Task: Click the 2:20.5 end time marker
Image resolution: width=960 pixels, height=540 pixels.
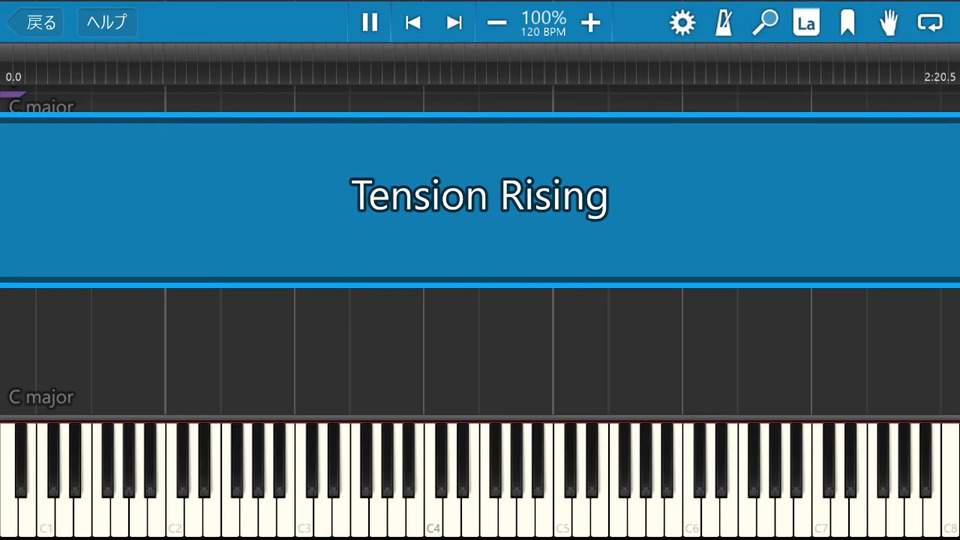Action: [939, 77]
